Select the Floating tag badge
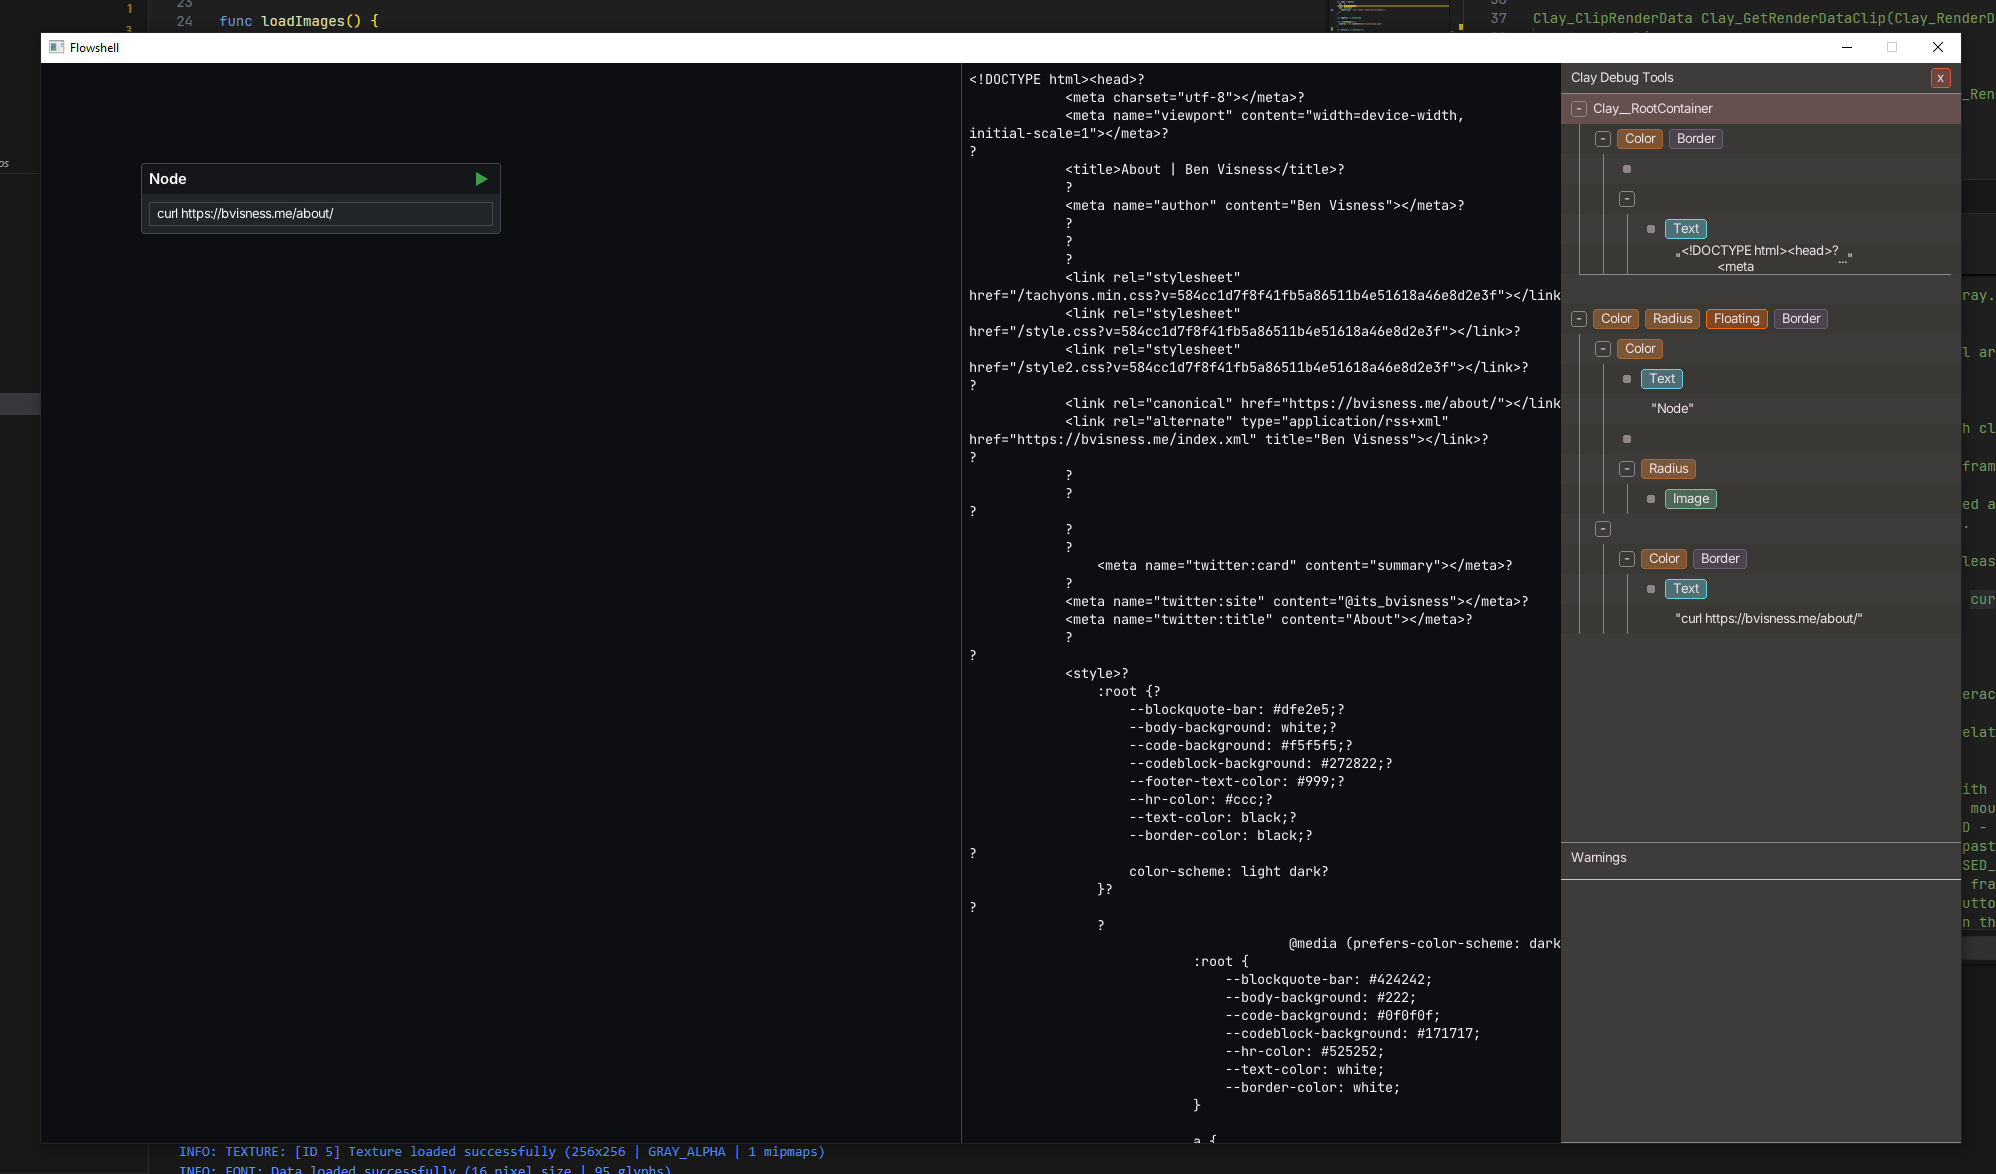 1736,319
